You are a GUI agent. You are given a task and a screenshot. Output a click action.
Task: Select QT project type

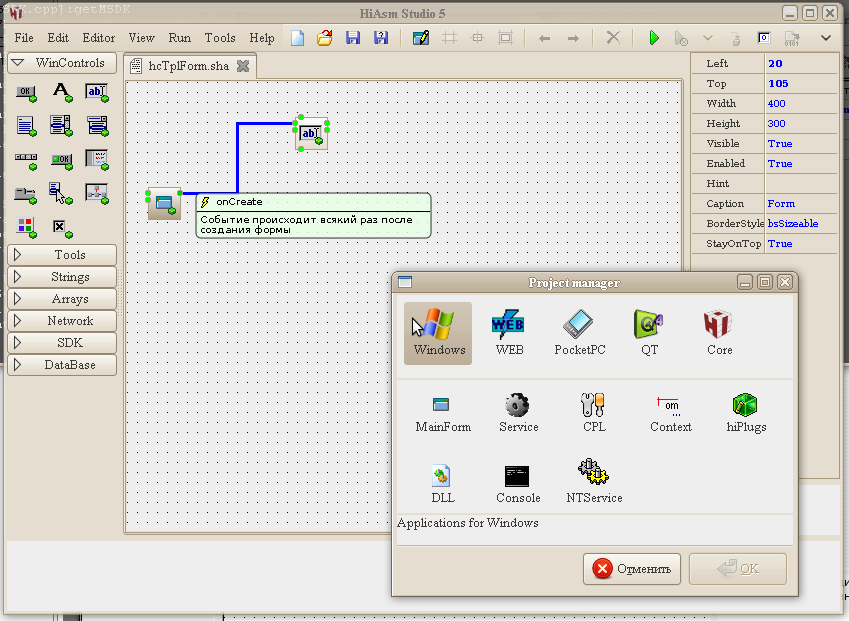[649, 333]
